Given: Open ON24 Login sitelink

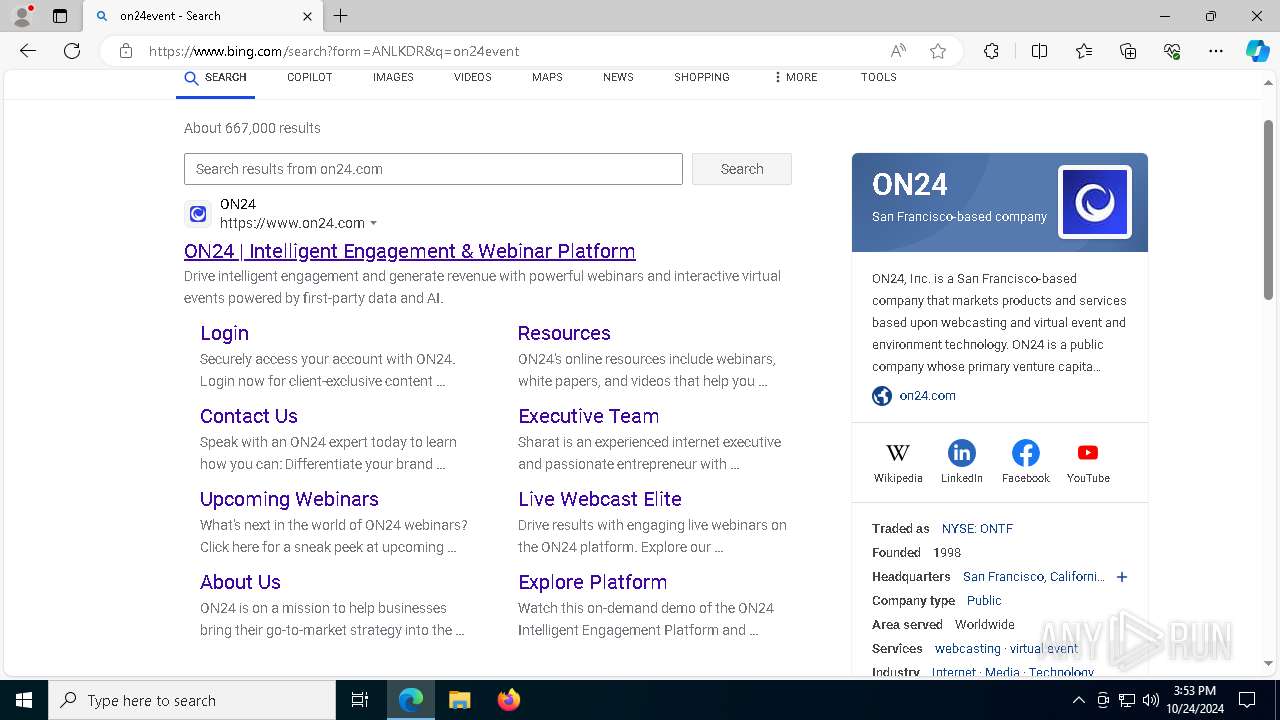Looking at the screenshot, I should tap(224, 333).
